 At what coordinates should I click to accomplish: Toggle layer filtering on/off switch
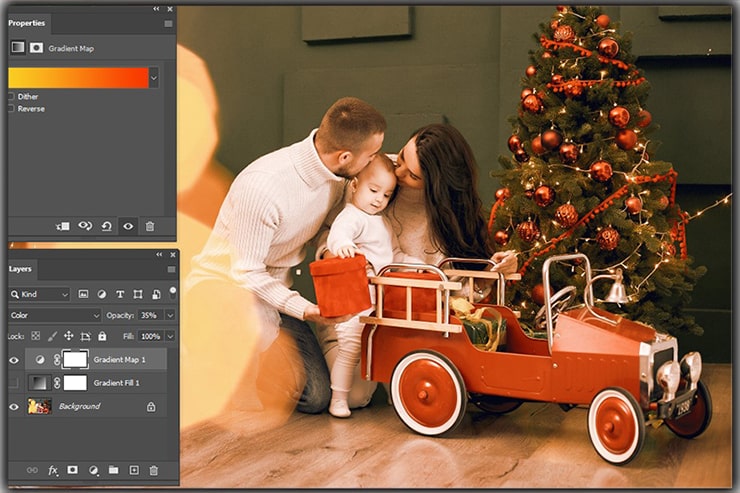[x=173, y=291]
